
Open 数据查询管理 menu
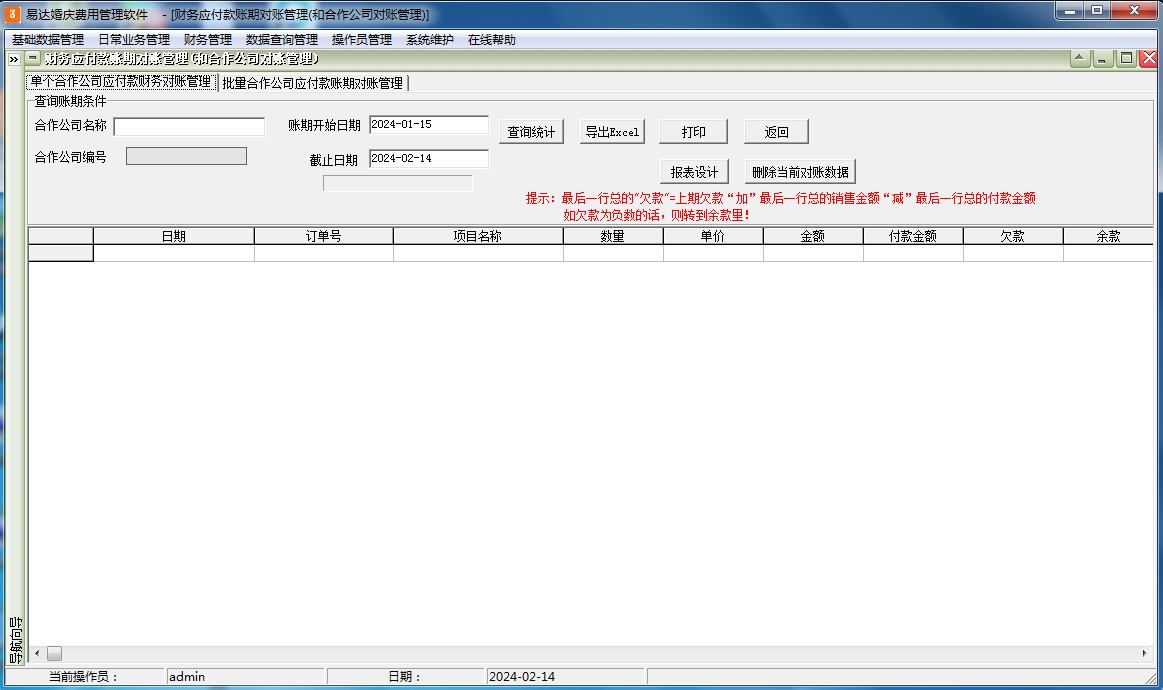(x=282, y=39)
